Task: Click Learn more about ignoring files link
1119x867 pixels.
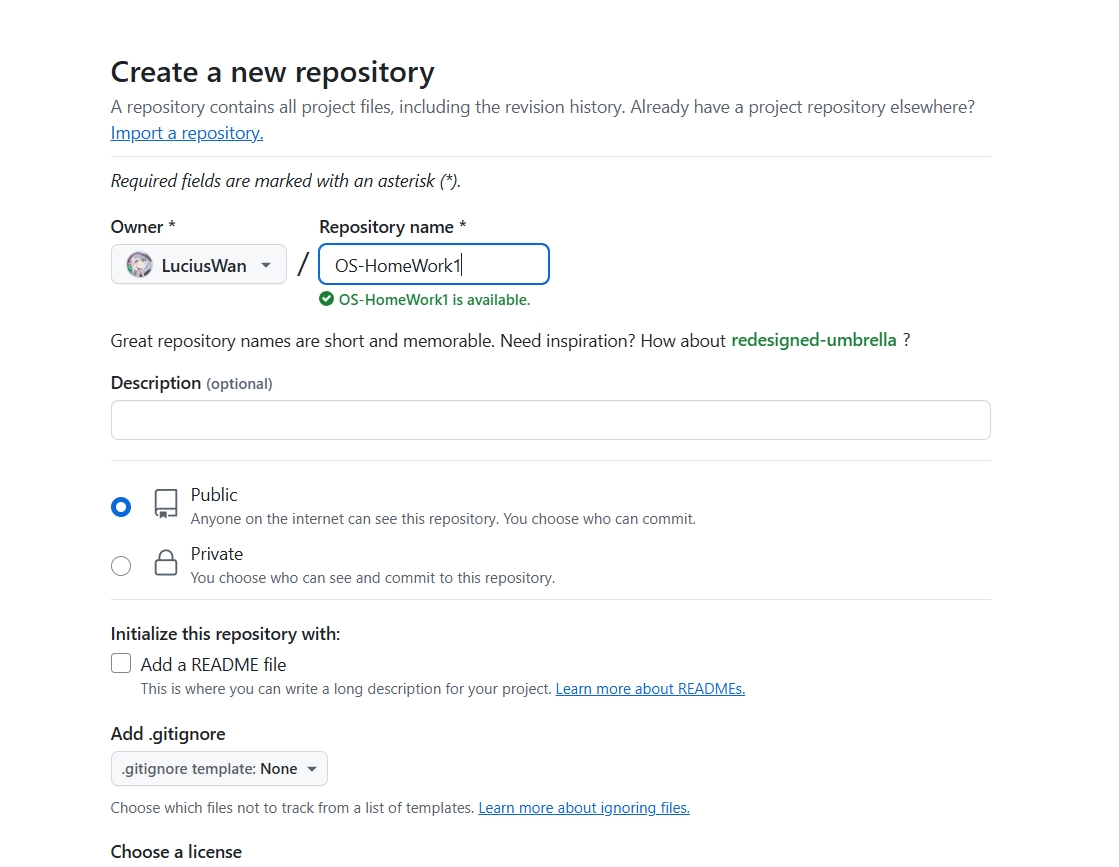Action: (584, 808)
